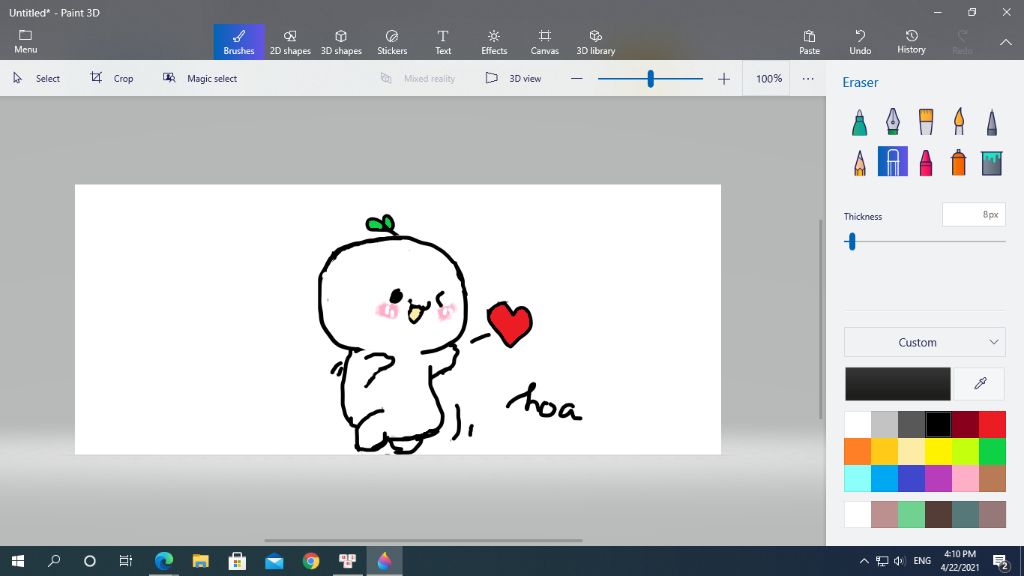Open the Windows Start menu
The image size is (1024, 576).
18,561
